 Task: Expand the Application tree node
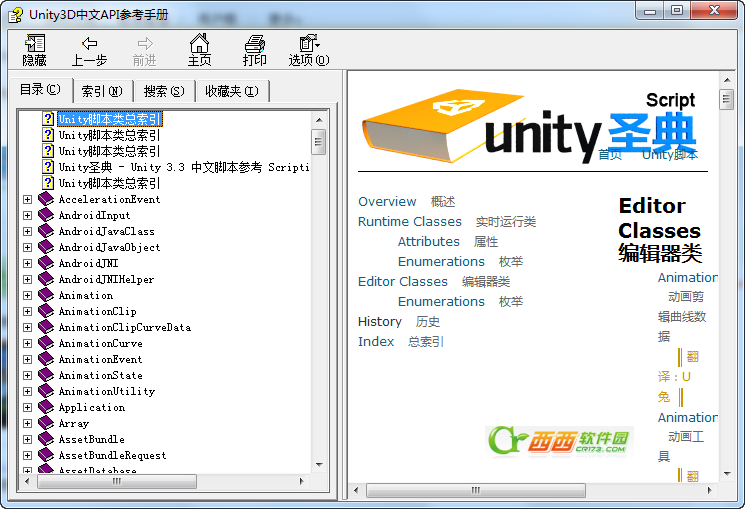(x=28, y=407)
